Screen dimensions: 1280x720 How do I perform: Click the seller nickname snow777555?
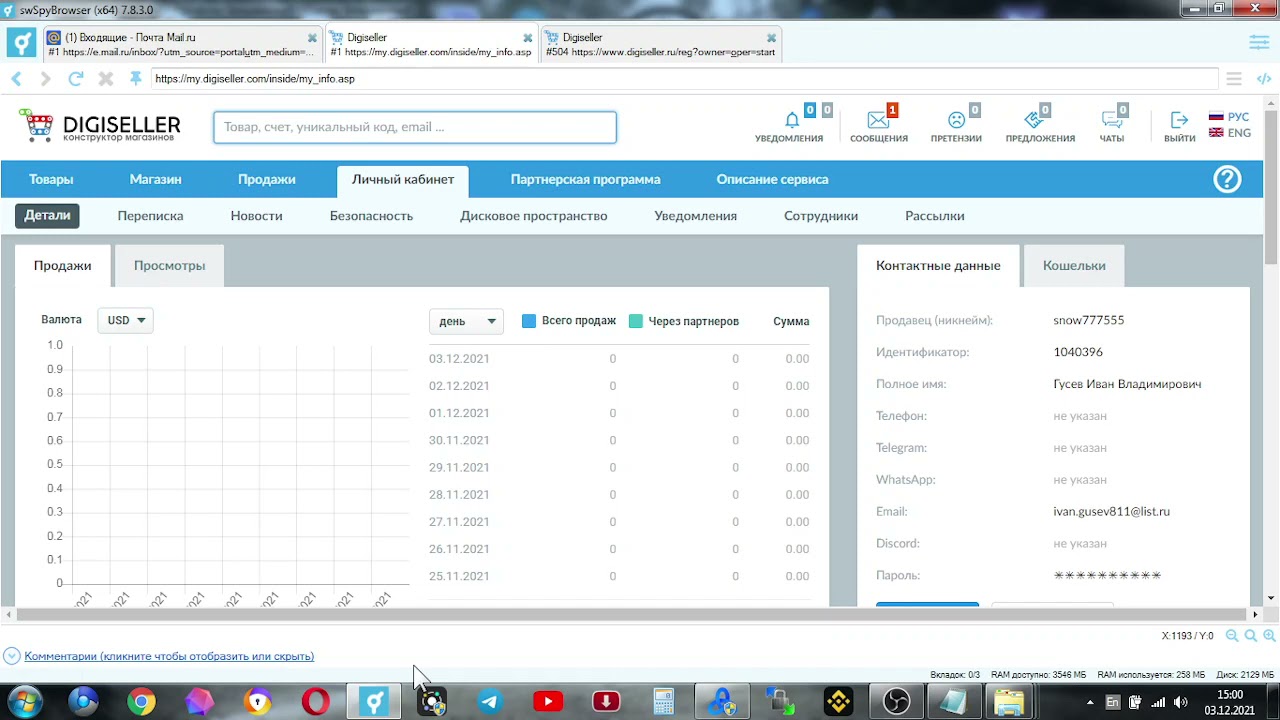tap(1088, 320)
